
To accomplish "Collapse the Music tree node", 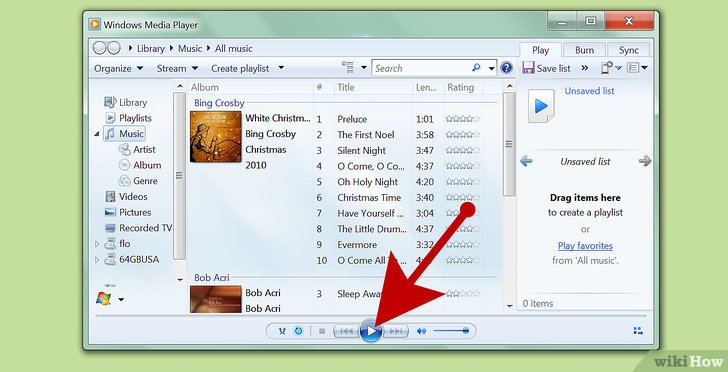I will [97, 134].
